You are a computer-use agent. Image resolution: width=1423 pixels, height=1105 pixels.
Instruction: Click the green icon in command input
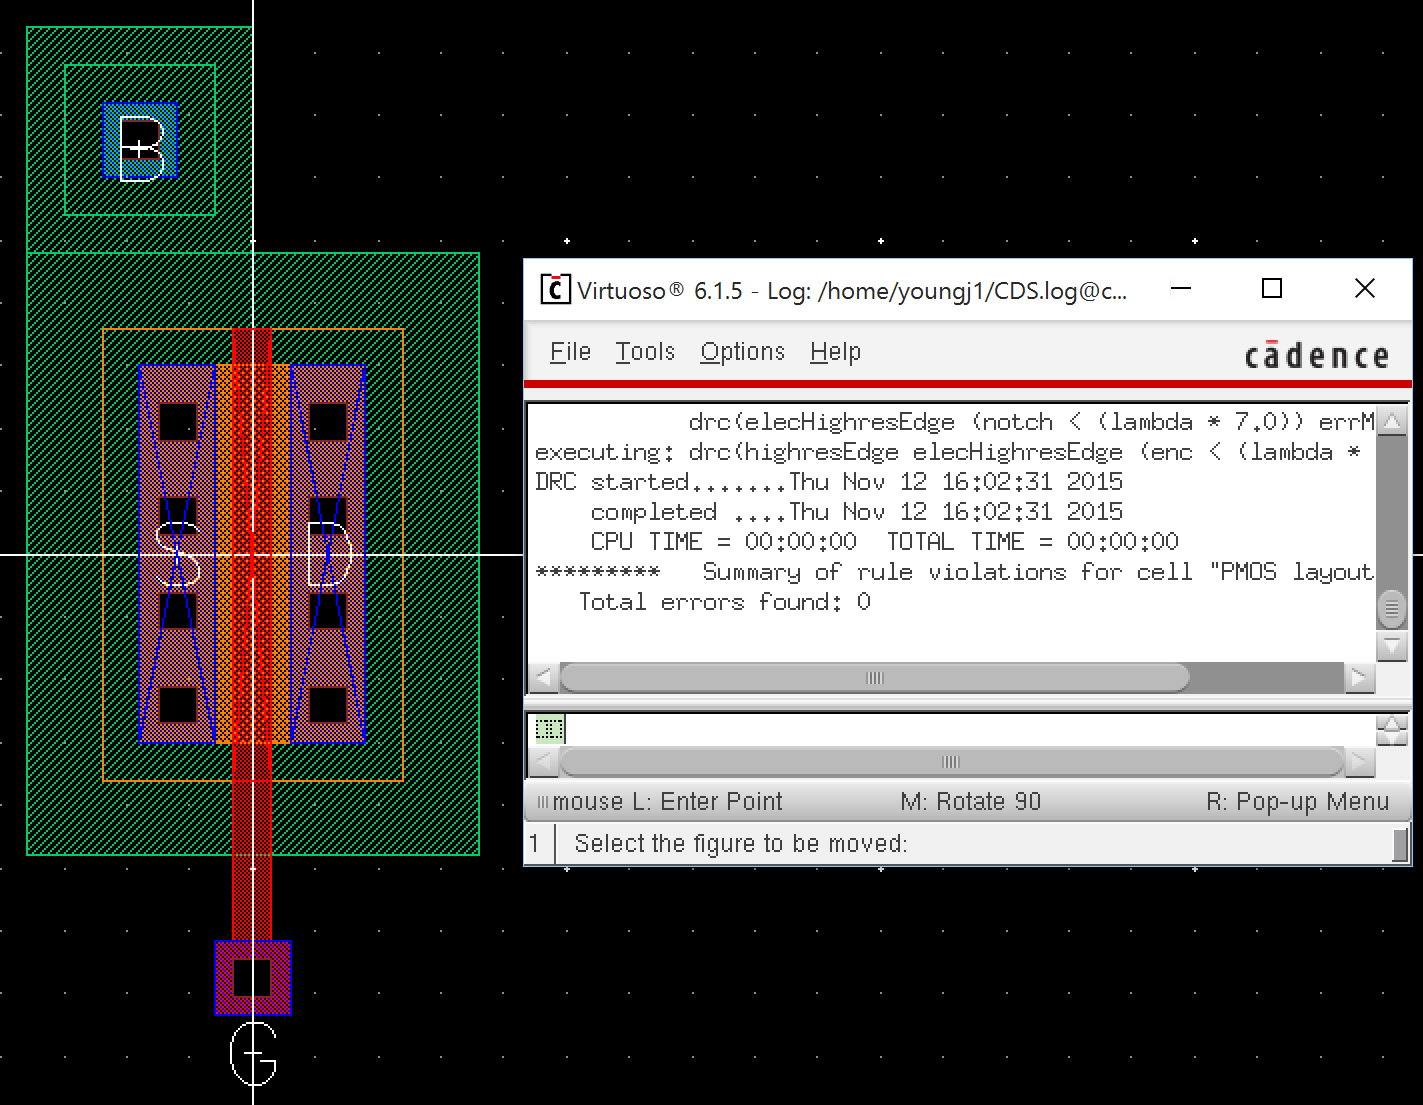pos(549,729)
